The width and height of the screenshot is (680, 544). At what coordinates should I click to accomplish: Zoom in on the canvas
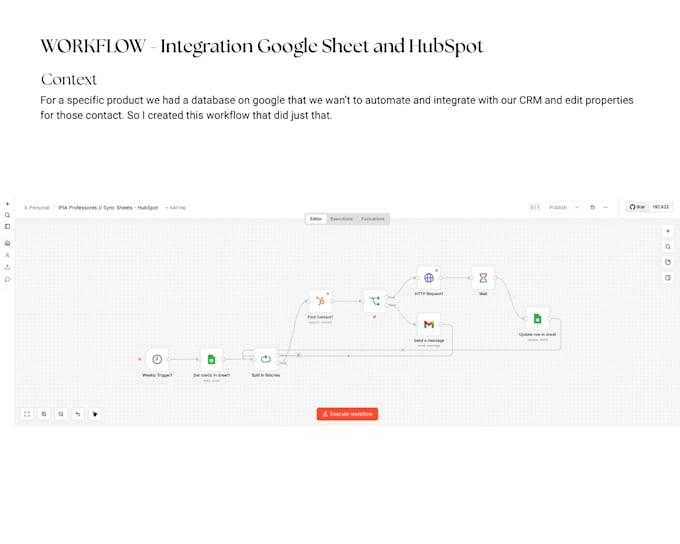[x=44, y=414]
